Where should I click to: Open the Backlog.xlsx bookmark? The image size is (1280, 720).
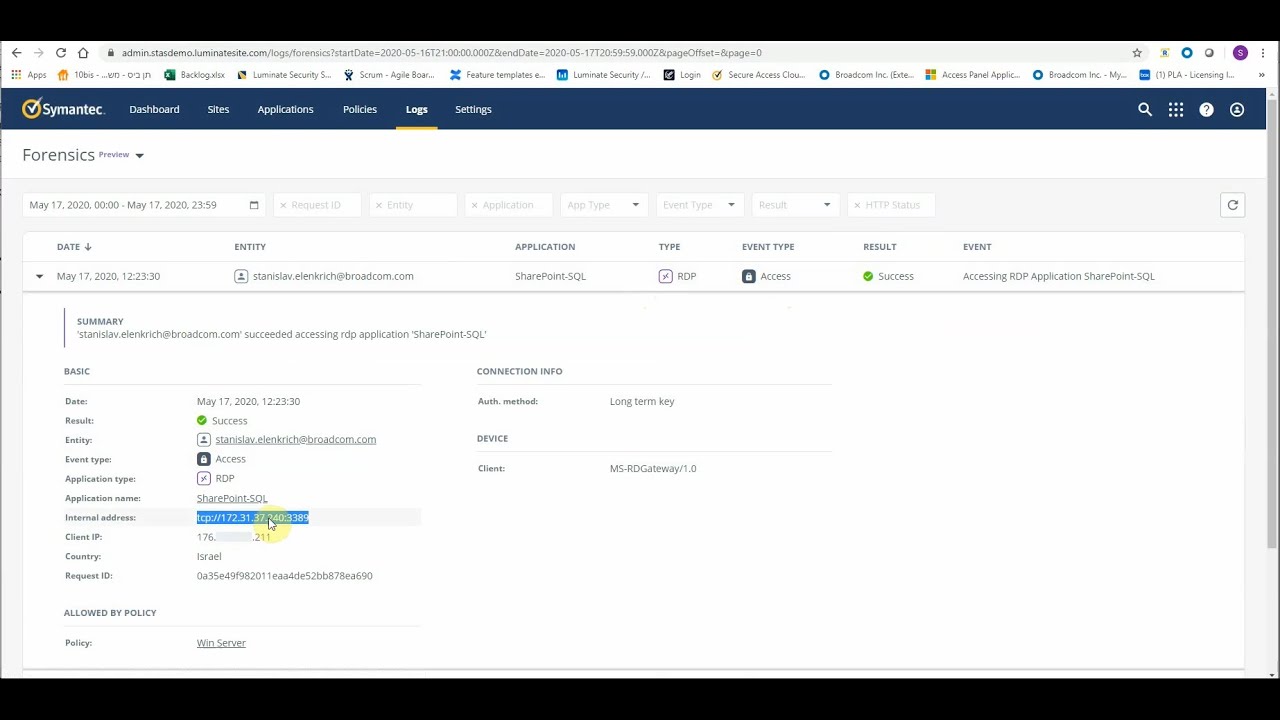[x=195, y=75]
